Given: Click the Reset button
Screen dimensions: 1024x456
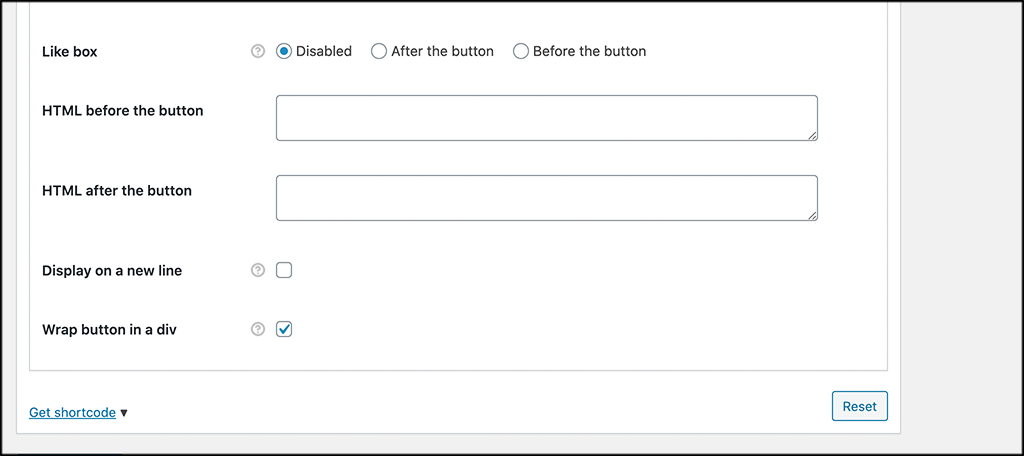Looking at the screenshot, I should (859, 406).
